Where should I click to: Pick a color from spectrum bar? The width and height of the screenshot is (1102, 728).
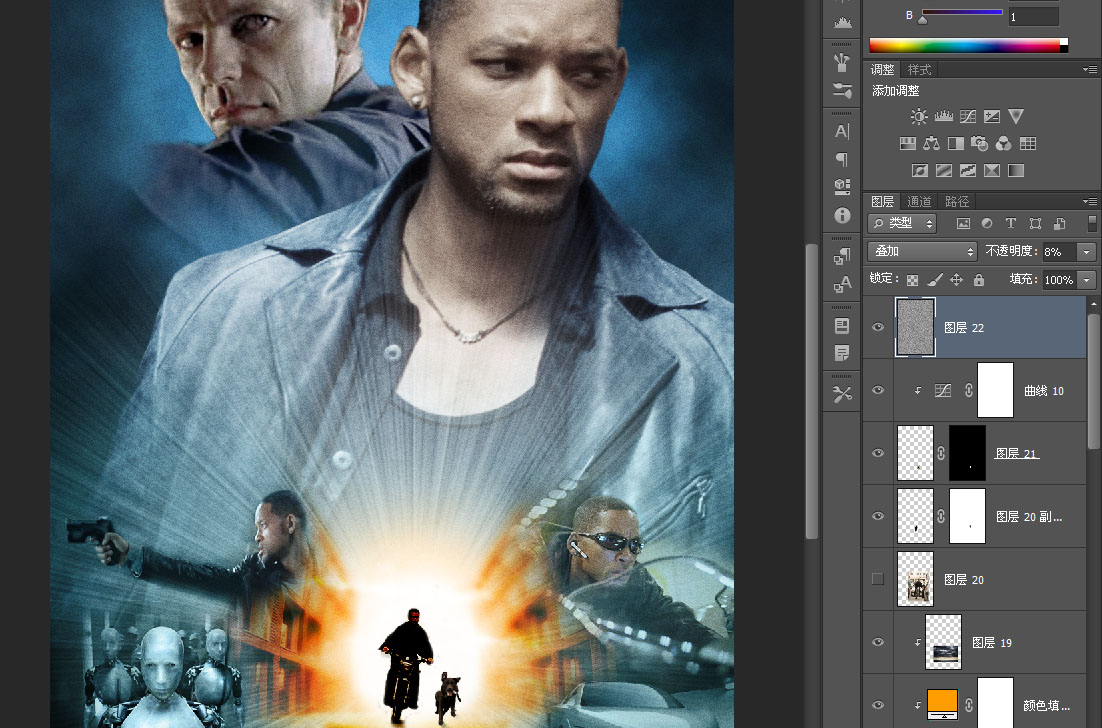coord(968,46)
